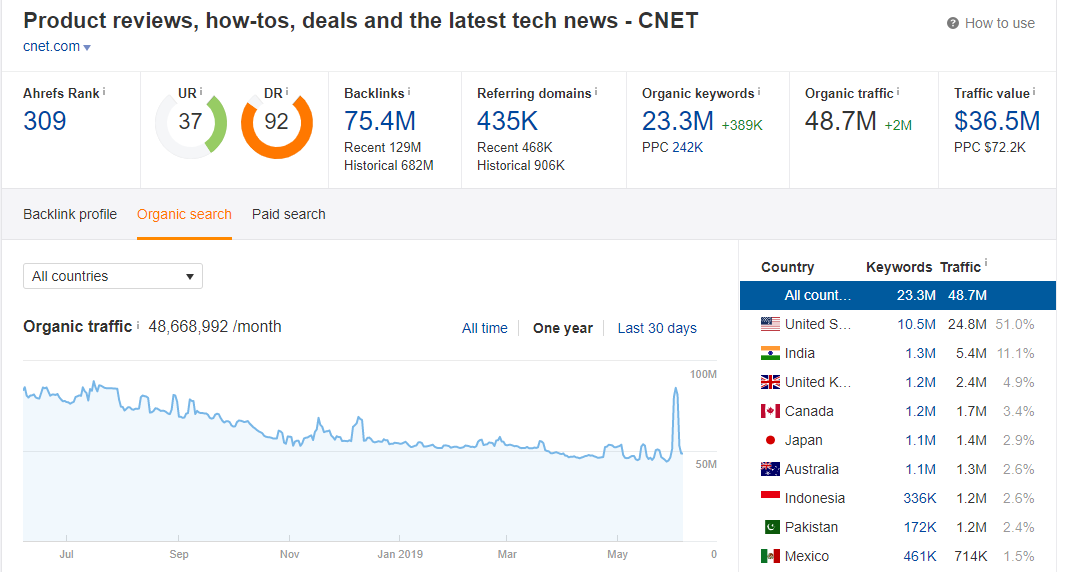Select the All time chart range

point(484,328)
